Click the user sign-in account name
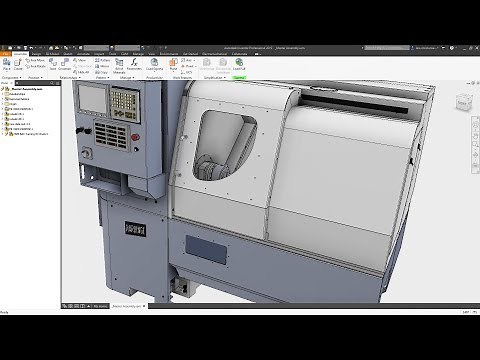This screenshot has height=360, width=480. click(x=426, y=48)
